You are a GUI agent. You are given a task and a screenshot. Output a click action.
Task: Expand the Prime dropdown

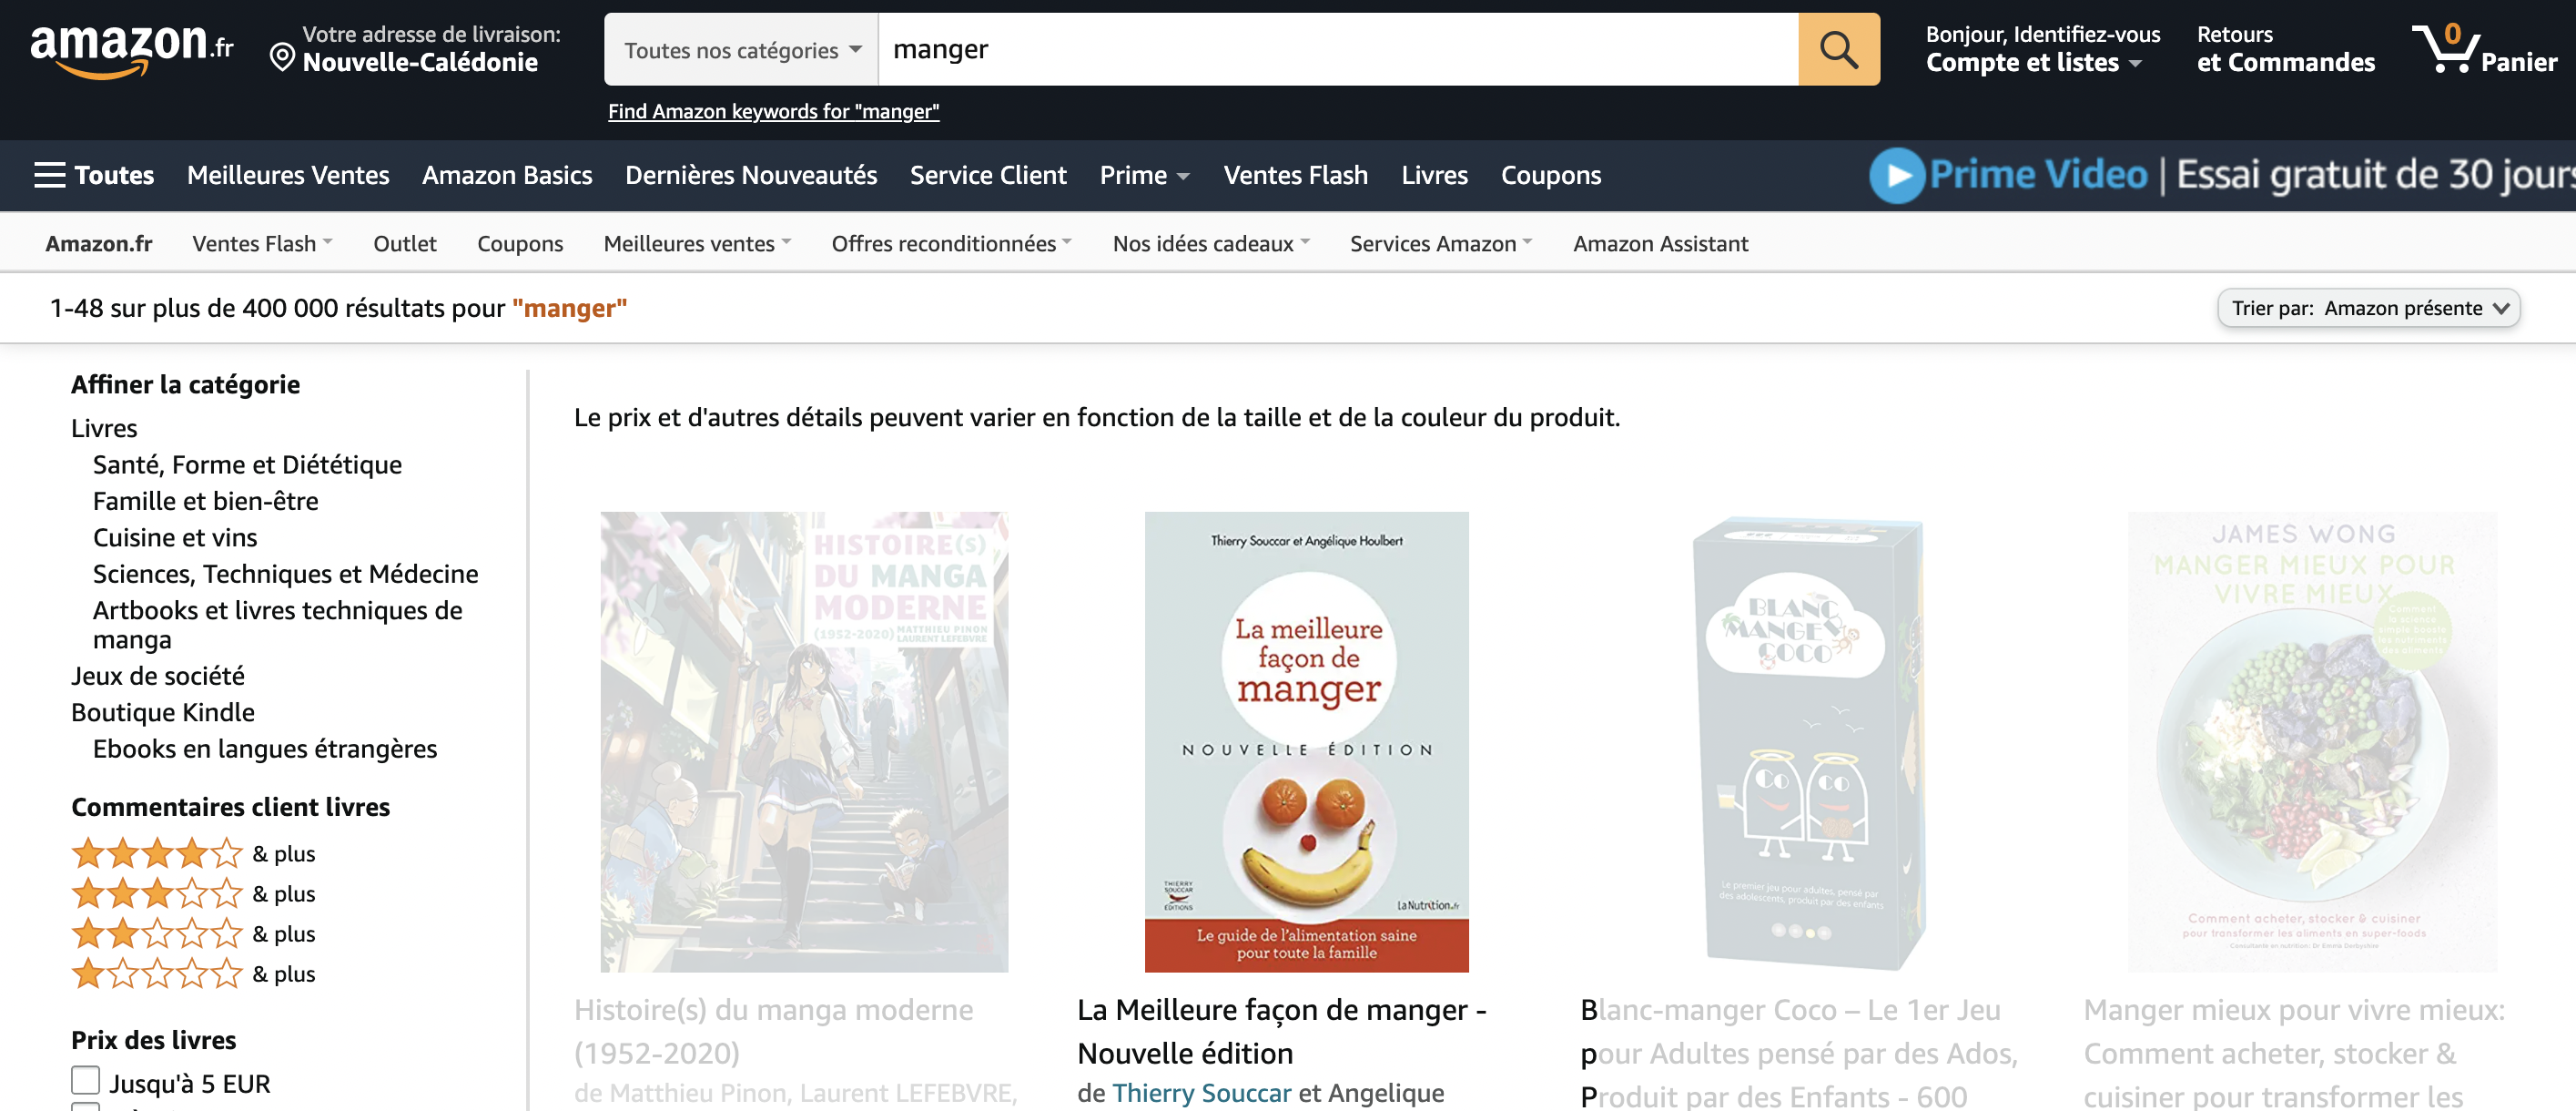pyautogui.click(x=1144, y=175)
